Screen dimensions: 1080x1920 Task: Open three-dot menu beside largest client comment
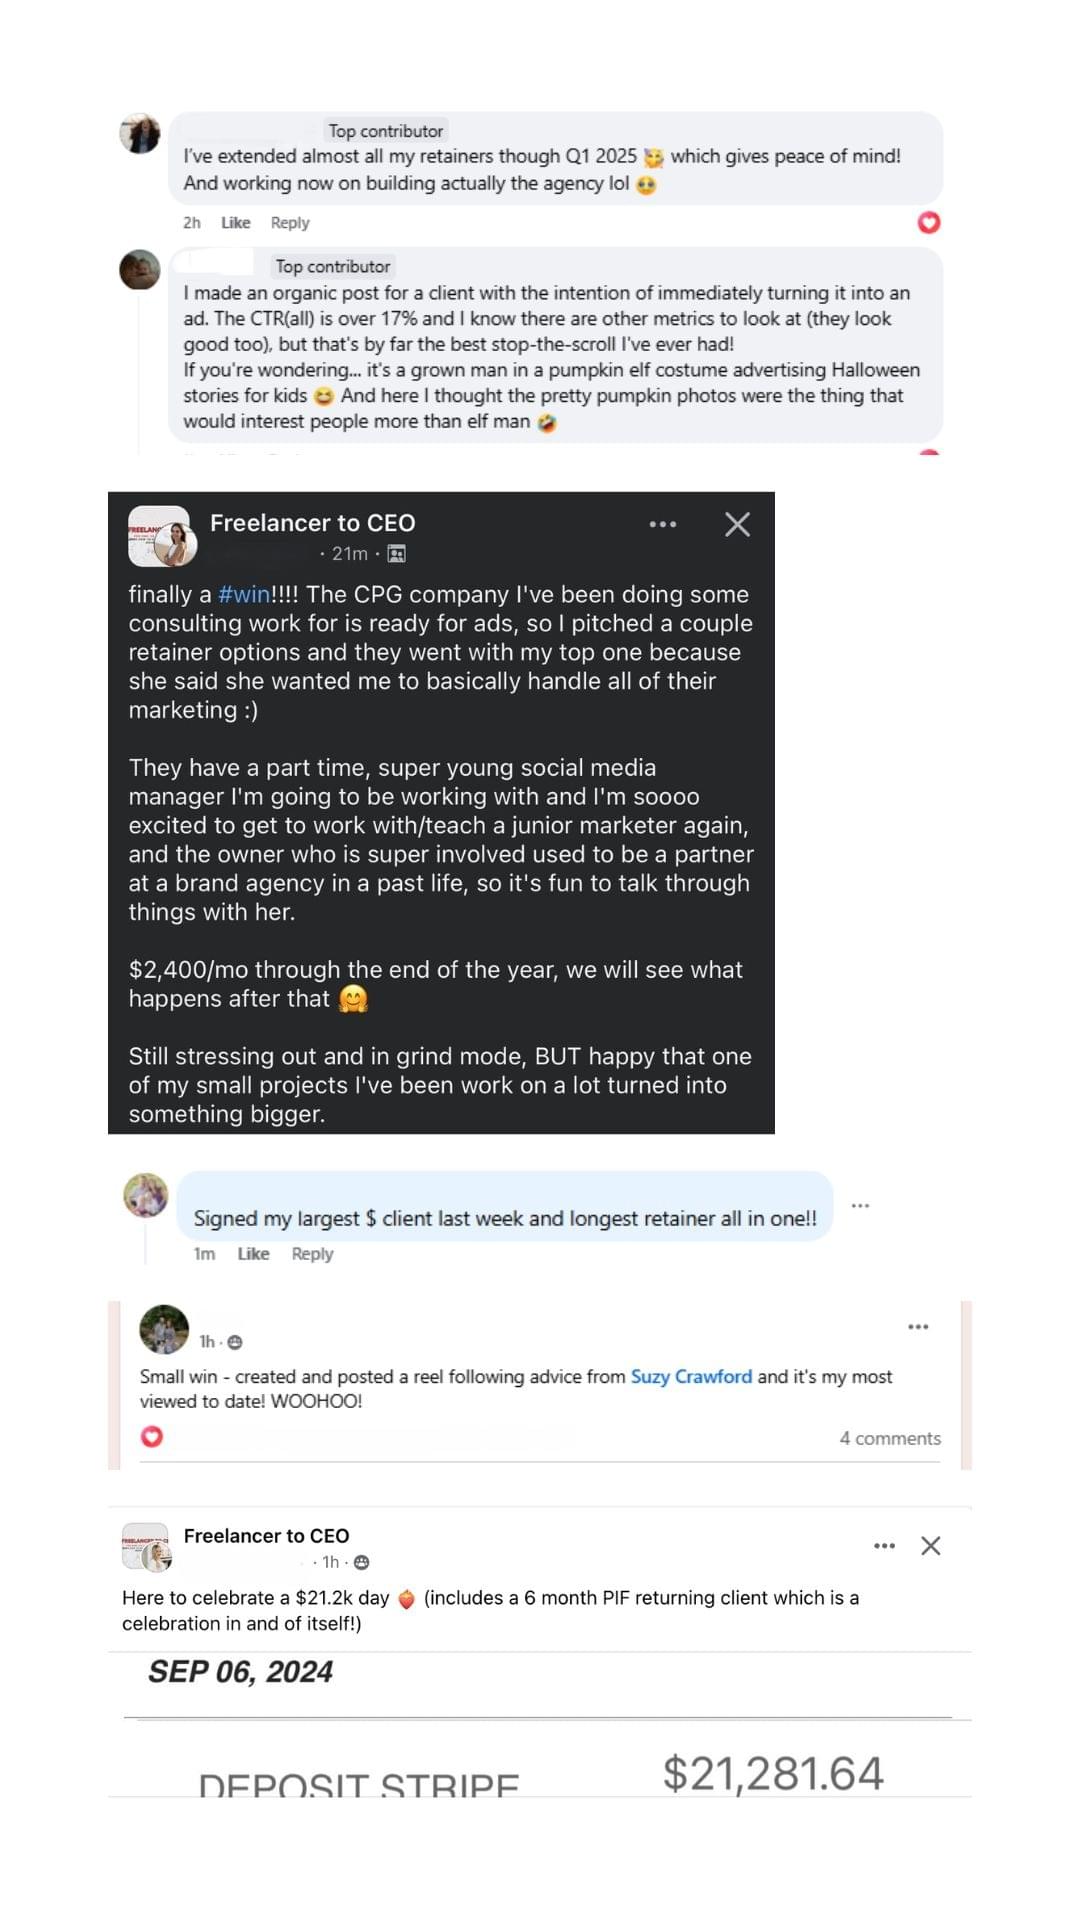tap(860, 1206)
